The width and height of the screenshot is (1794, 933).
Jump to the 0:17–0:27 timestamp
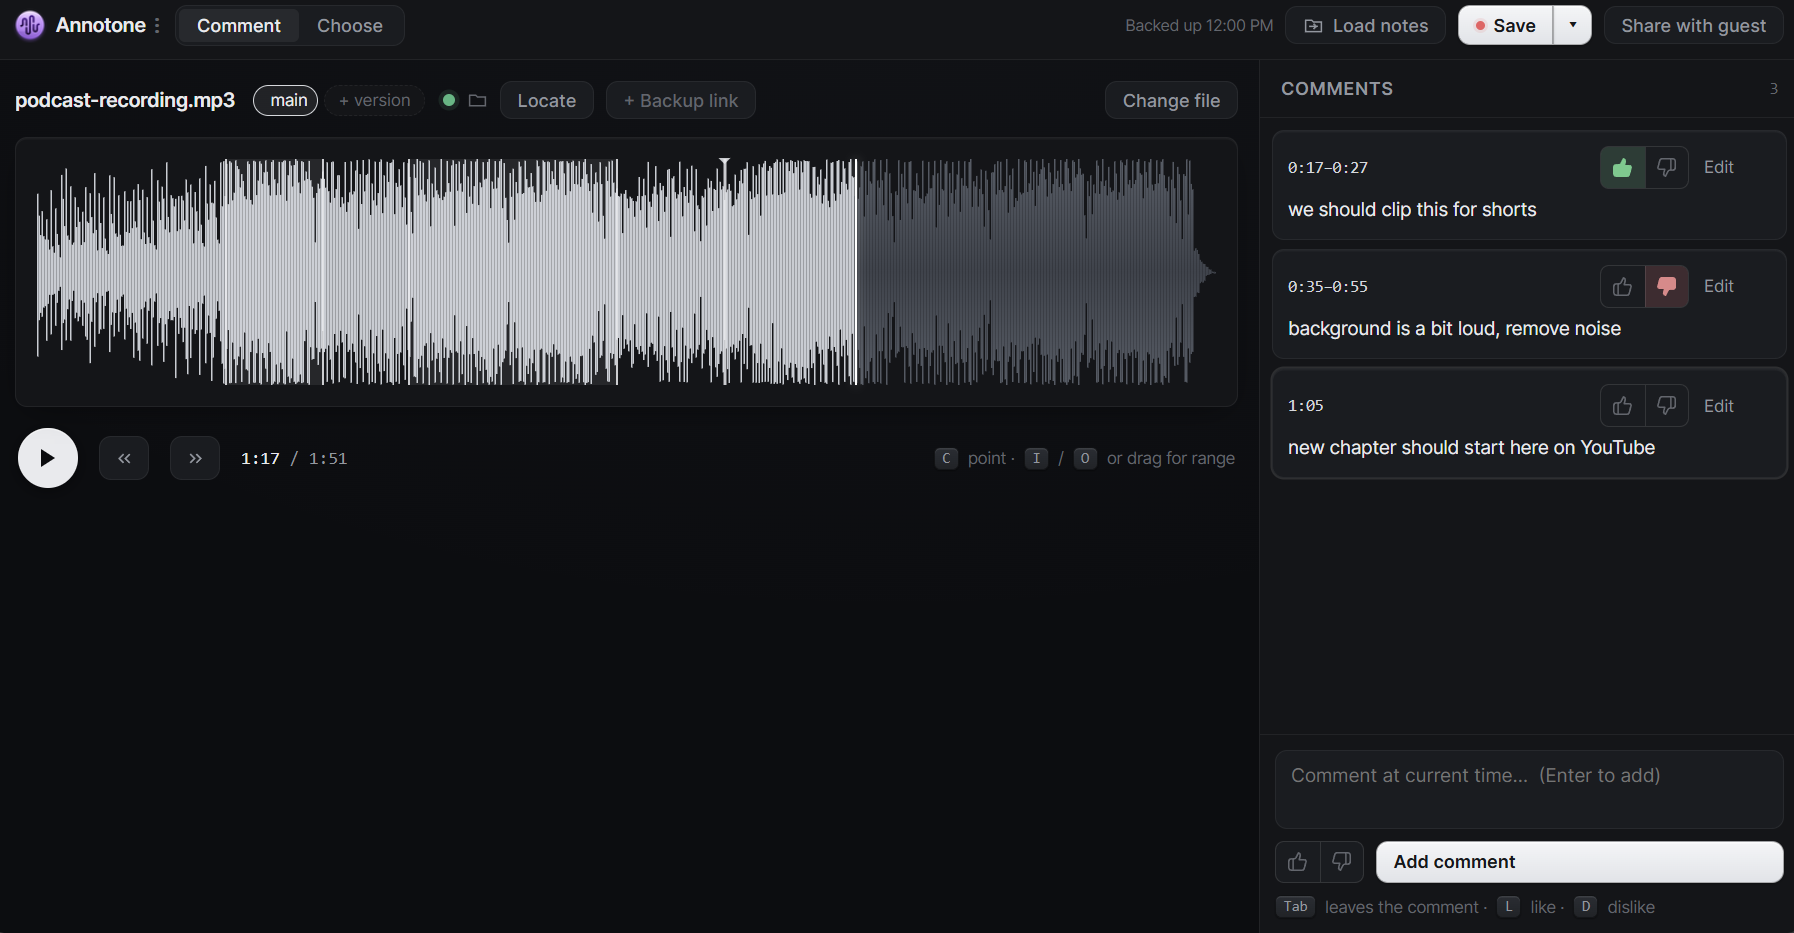tap(1327, 168)
